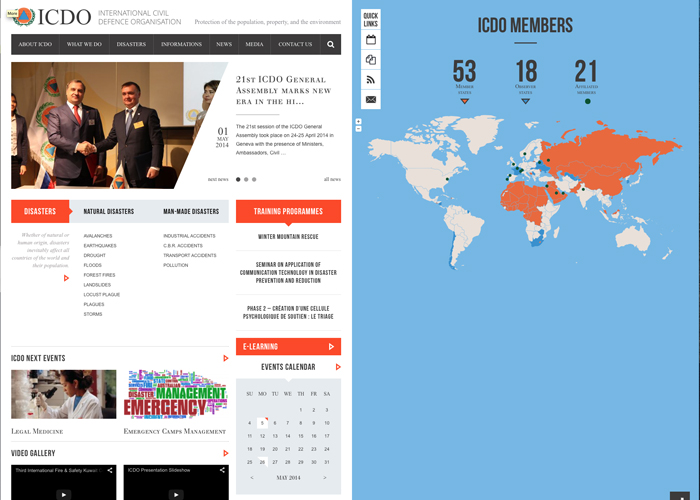Click the E-Learning play arrow

331,346
